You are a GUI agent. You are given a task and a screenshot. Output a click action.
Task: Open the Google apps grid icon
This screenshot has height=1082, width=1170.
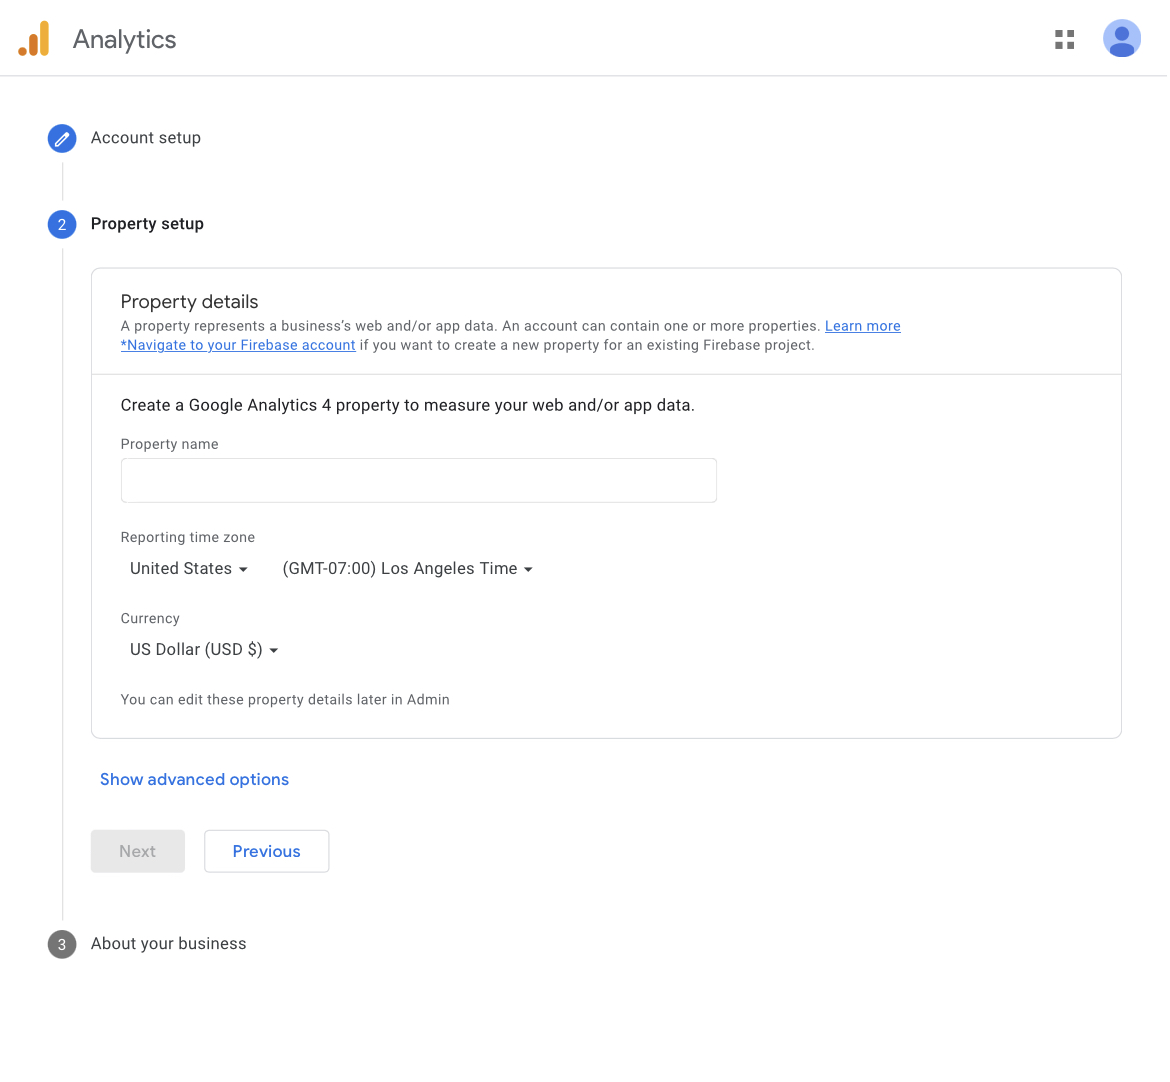tap(1064, 39)
